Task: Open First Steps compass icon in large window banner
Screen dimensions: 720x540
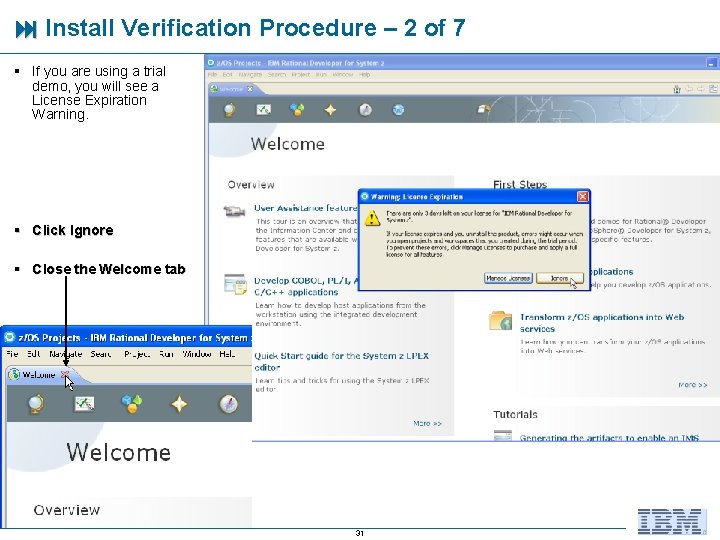Action: coord(365,110)
